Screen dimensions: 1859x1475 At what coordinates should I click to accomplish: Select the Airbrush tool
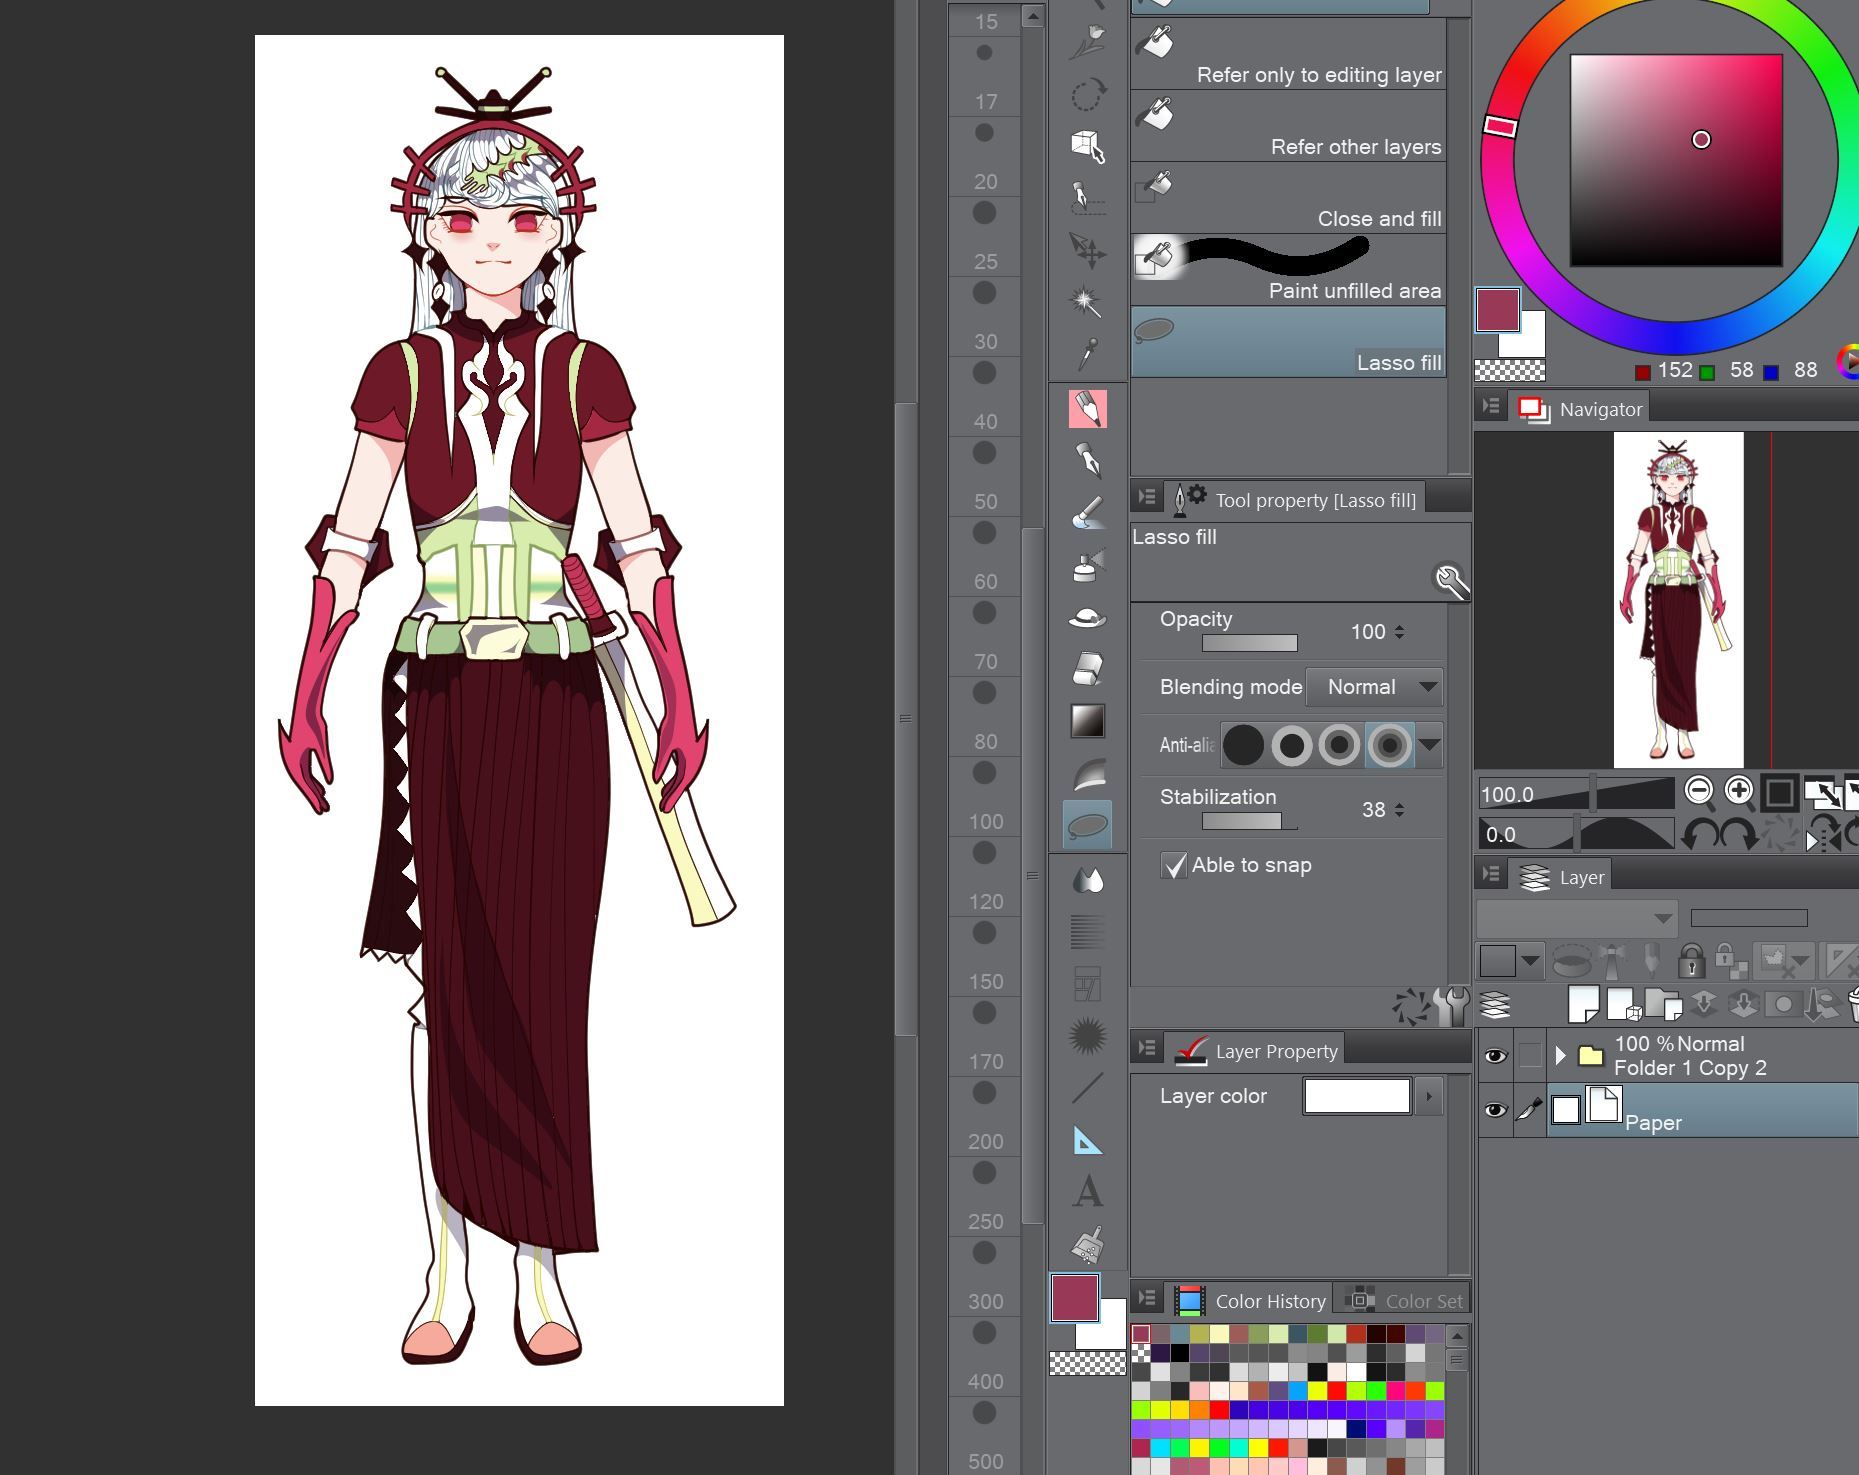coord(1088,565)
